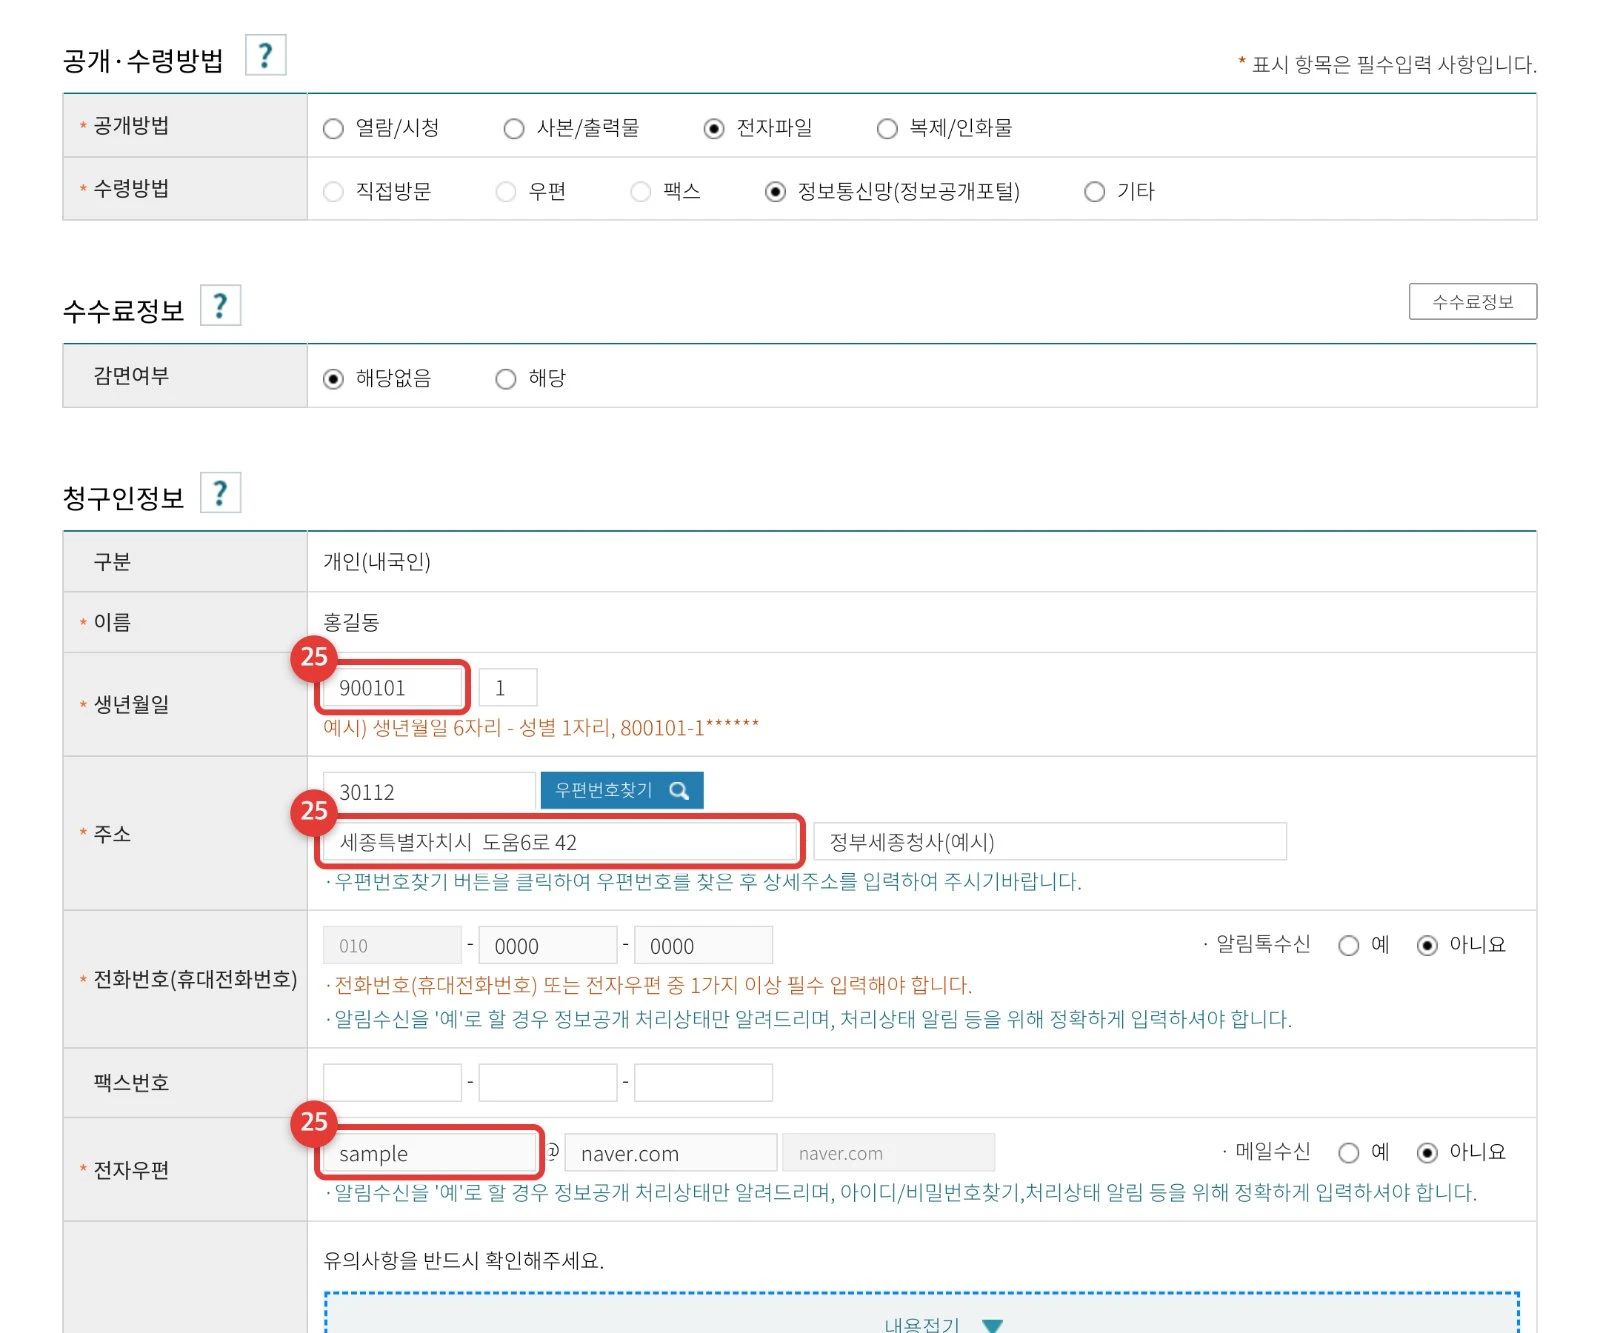The width and height of the screenshot is (1600, 1333).
Task: Click email ID field showing sample
Action: (430, 1153)
